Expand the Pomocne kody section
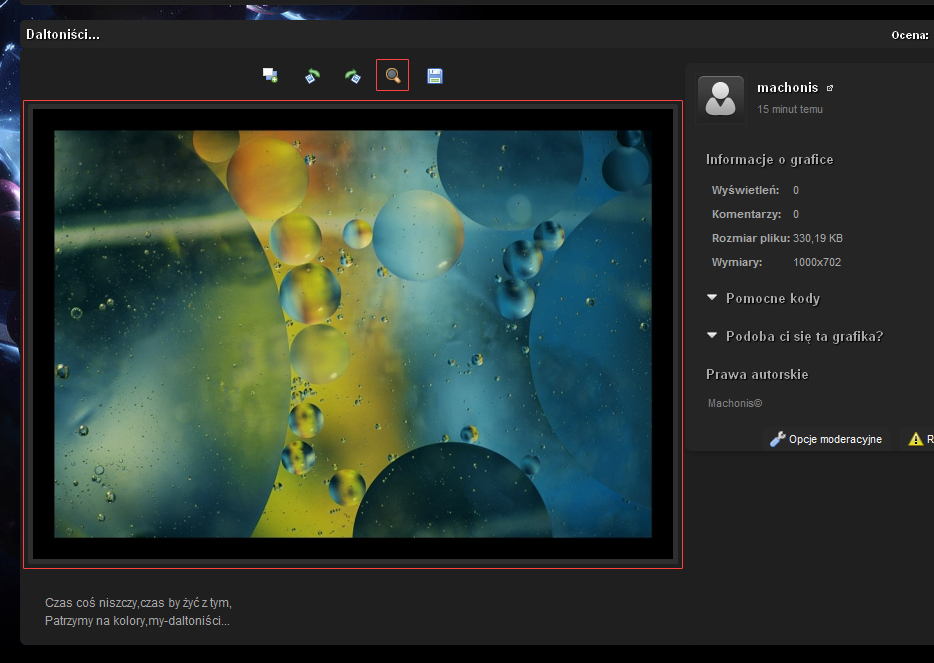 [x=772, y=298]
